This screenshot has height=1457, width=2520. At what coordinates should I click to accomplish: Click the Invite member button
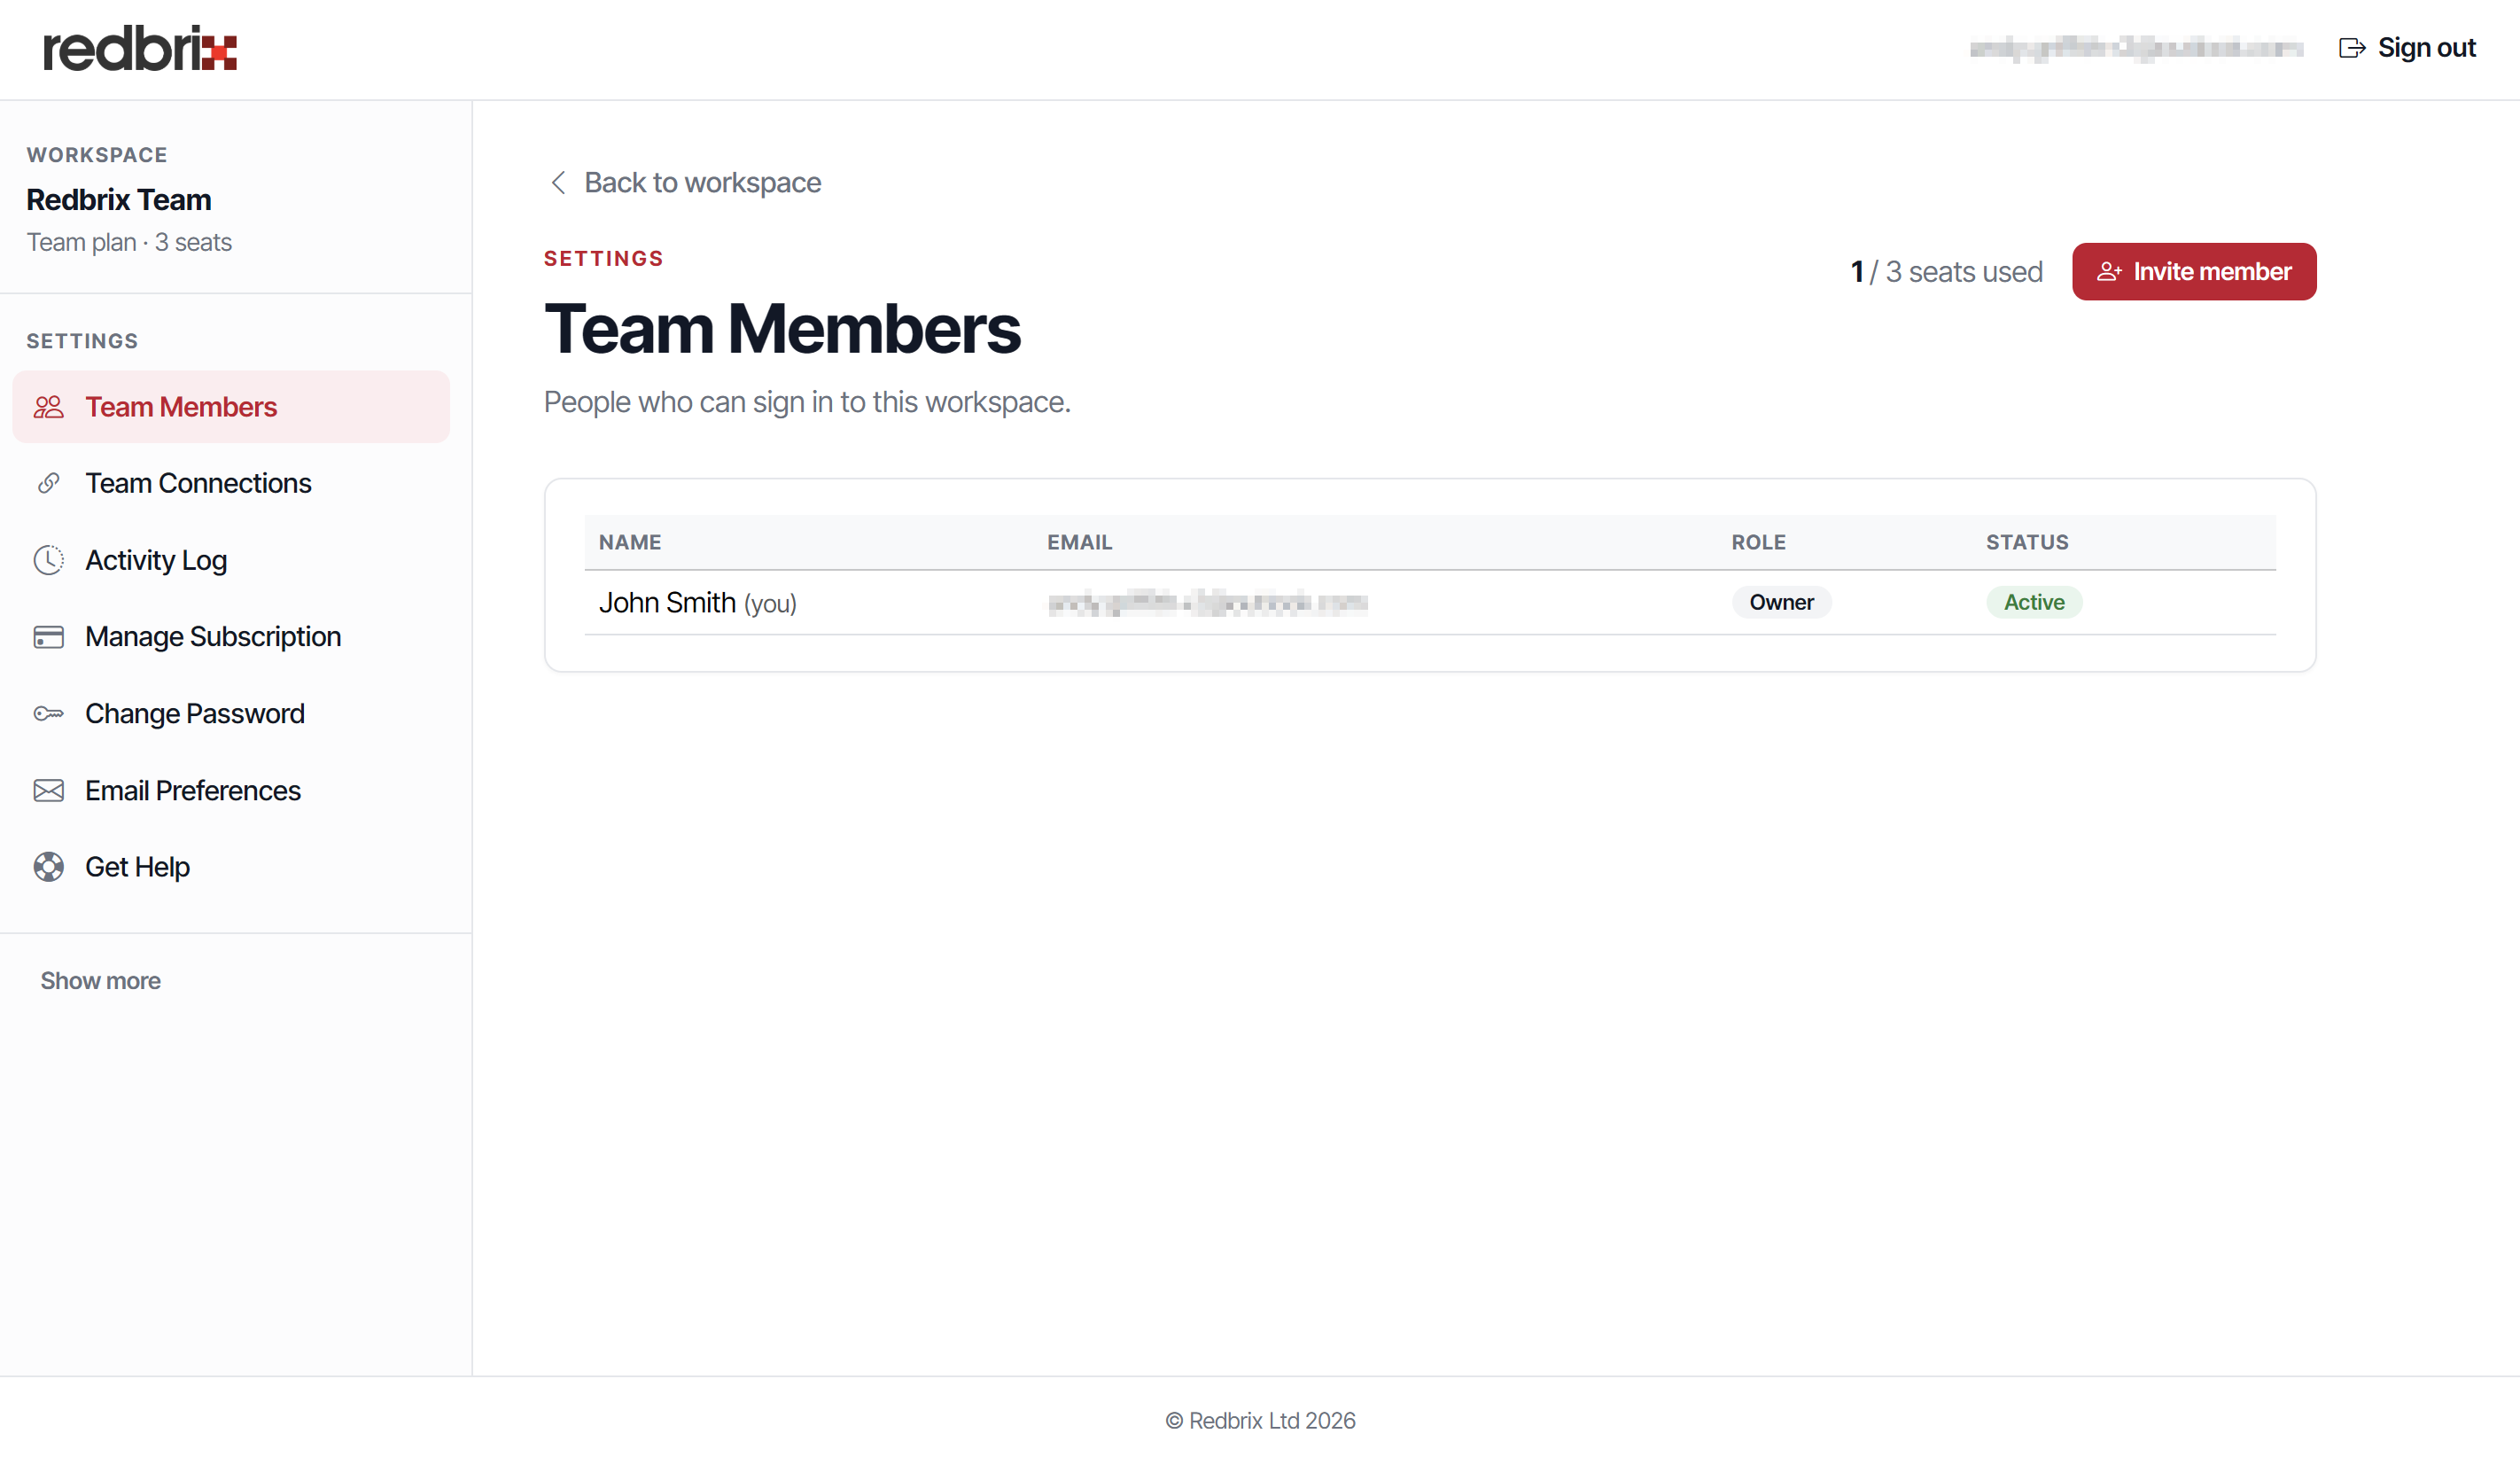(2194, 271)
